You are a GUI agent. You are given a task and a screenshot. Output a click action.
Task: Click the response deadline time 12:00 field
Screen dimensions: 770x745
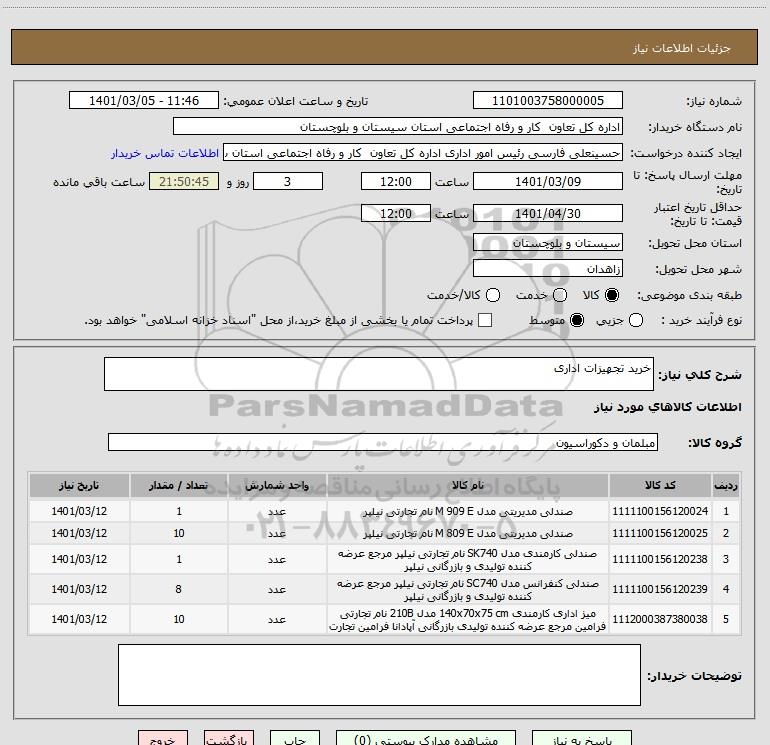click(396, 181)
